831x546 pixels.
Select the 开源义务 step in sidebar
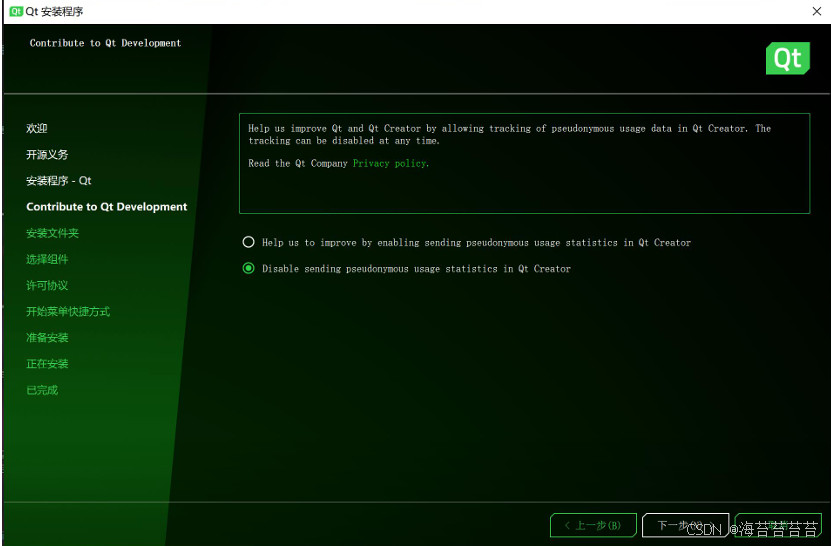(x=47, y=154)
